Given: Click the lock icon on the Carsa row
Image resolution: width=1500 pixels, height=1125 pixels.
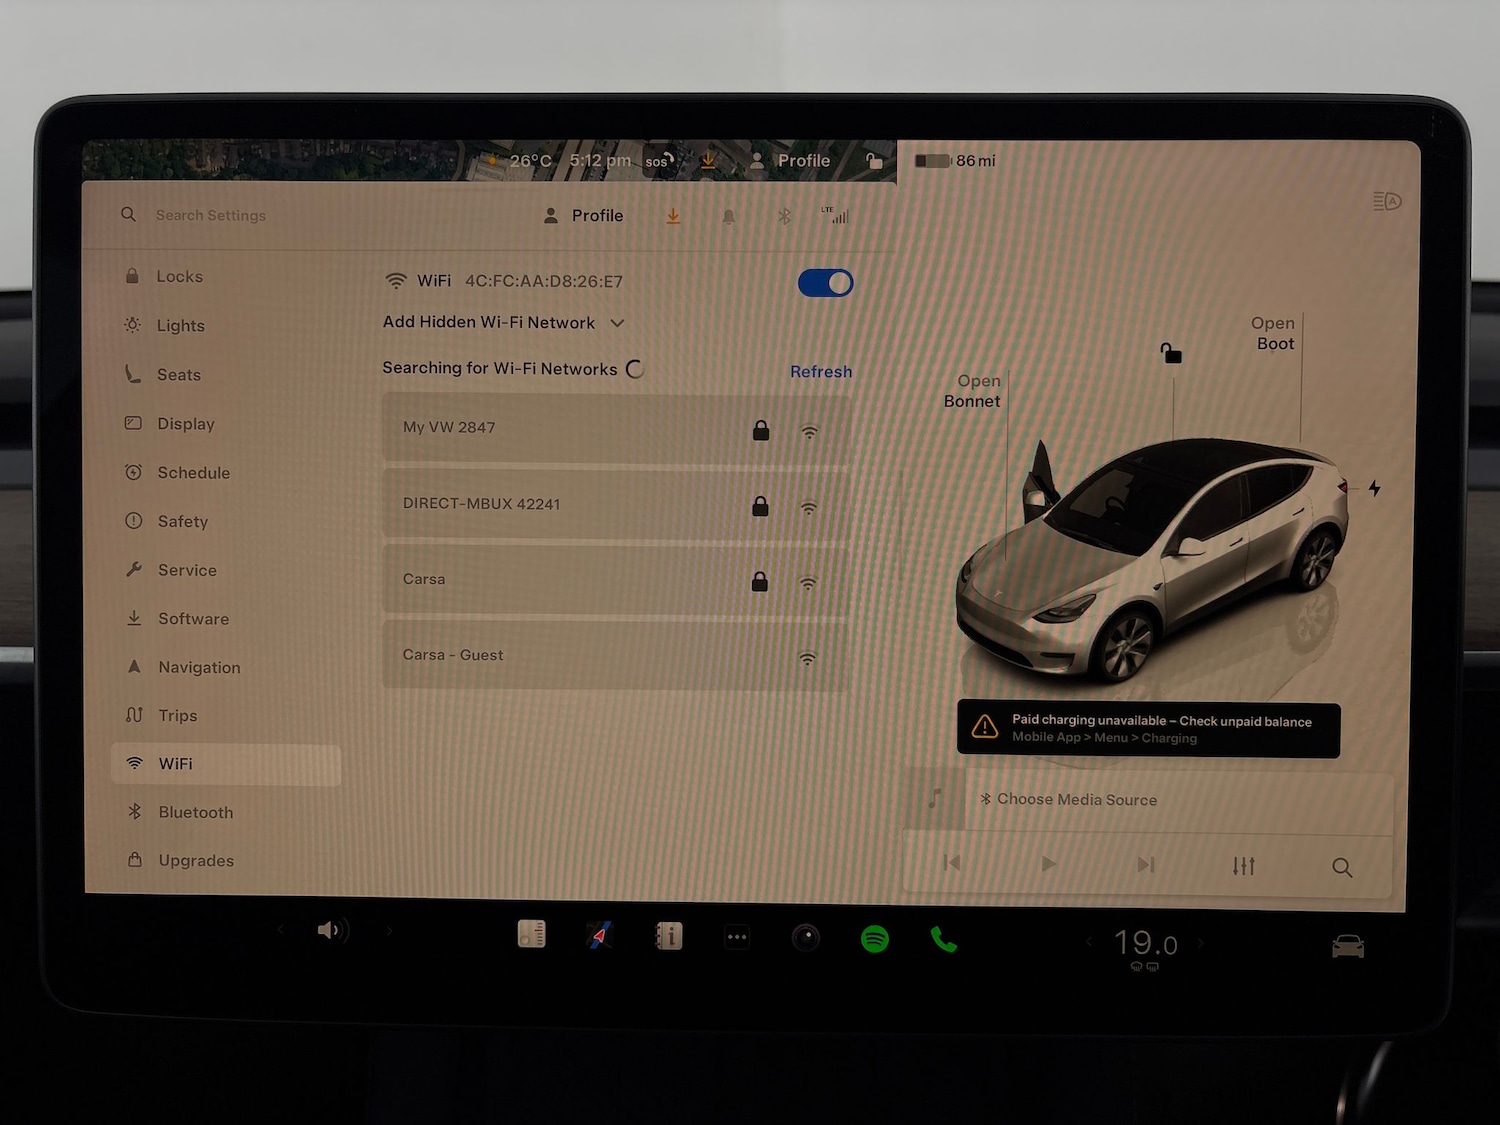Looking at the screenshot, I should coord(760,581).
